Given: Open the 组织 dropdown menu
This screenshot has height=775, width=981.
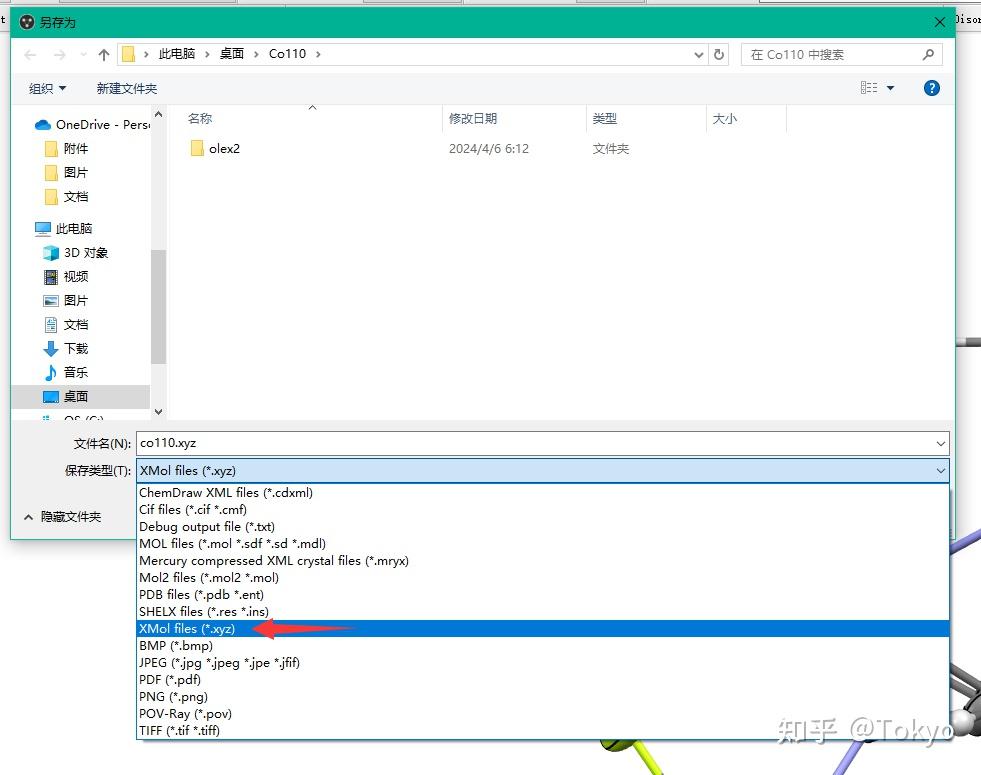Looking at the screenshot, I should coord(48,88).
